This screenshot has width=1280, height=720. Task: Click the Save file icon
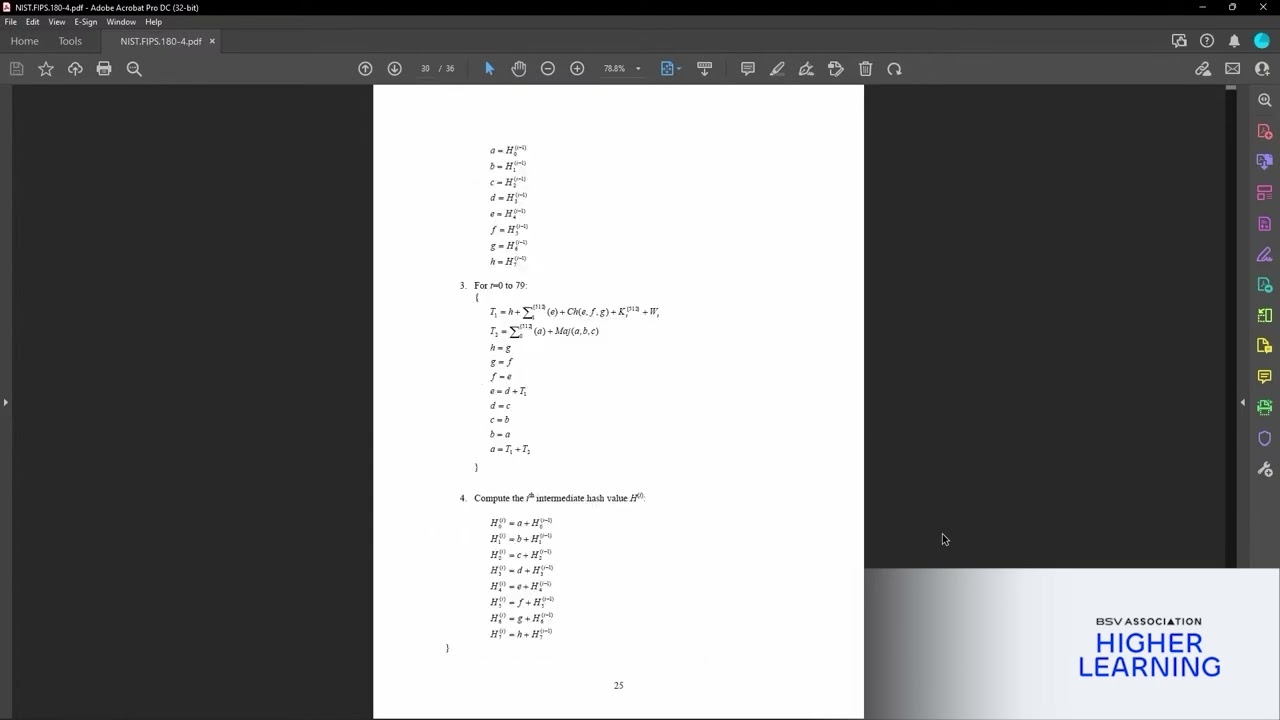point(16,69)
